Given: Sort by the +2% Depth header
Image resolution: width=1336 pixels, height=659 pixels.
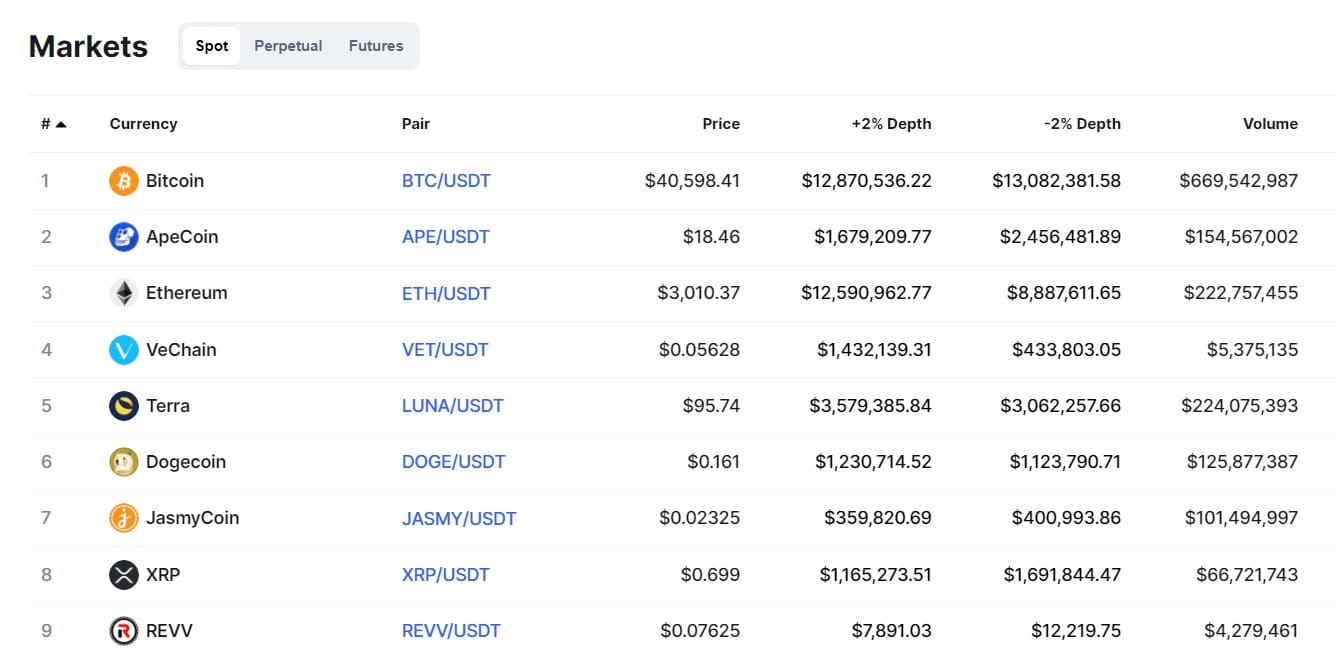Looking at the screenshot, I should [x=891, y=124].
